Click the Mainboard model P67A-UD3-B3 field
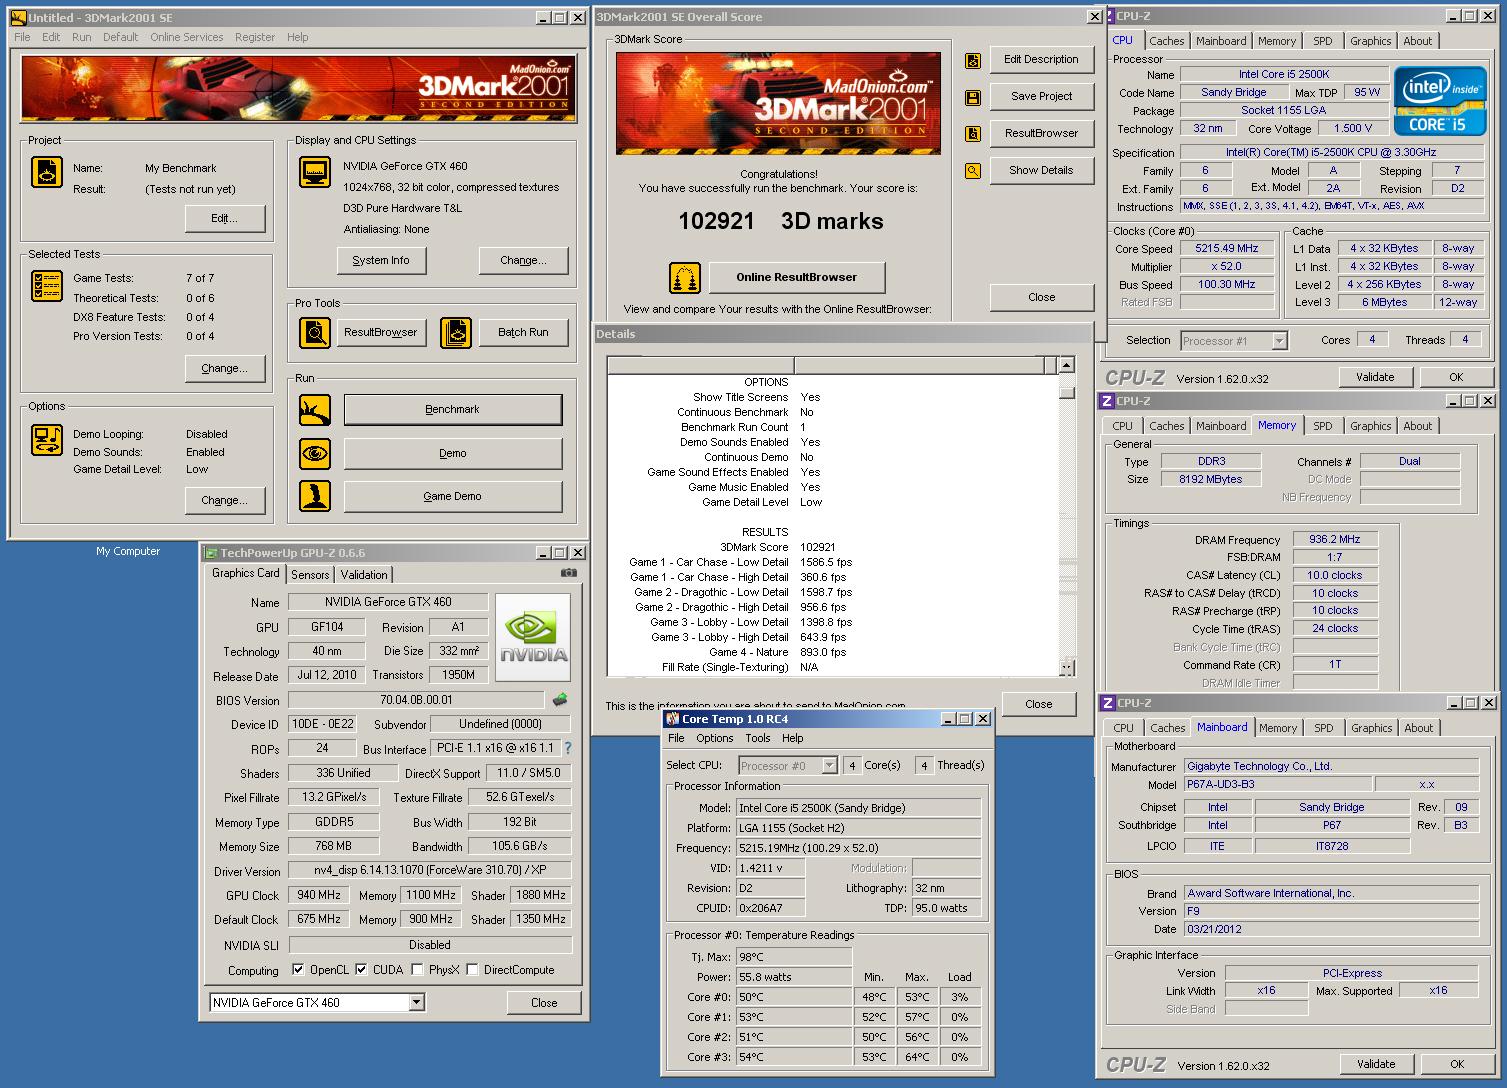 (1277, 784)
